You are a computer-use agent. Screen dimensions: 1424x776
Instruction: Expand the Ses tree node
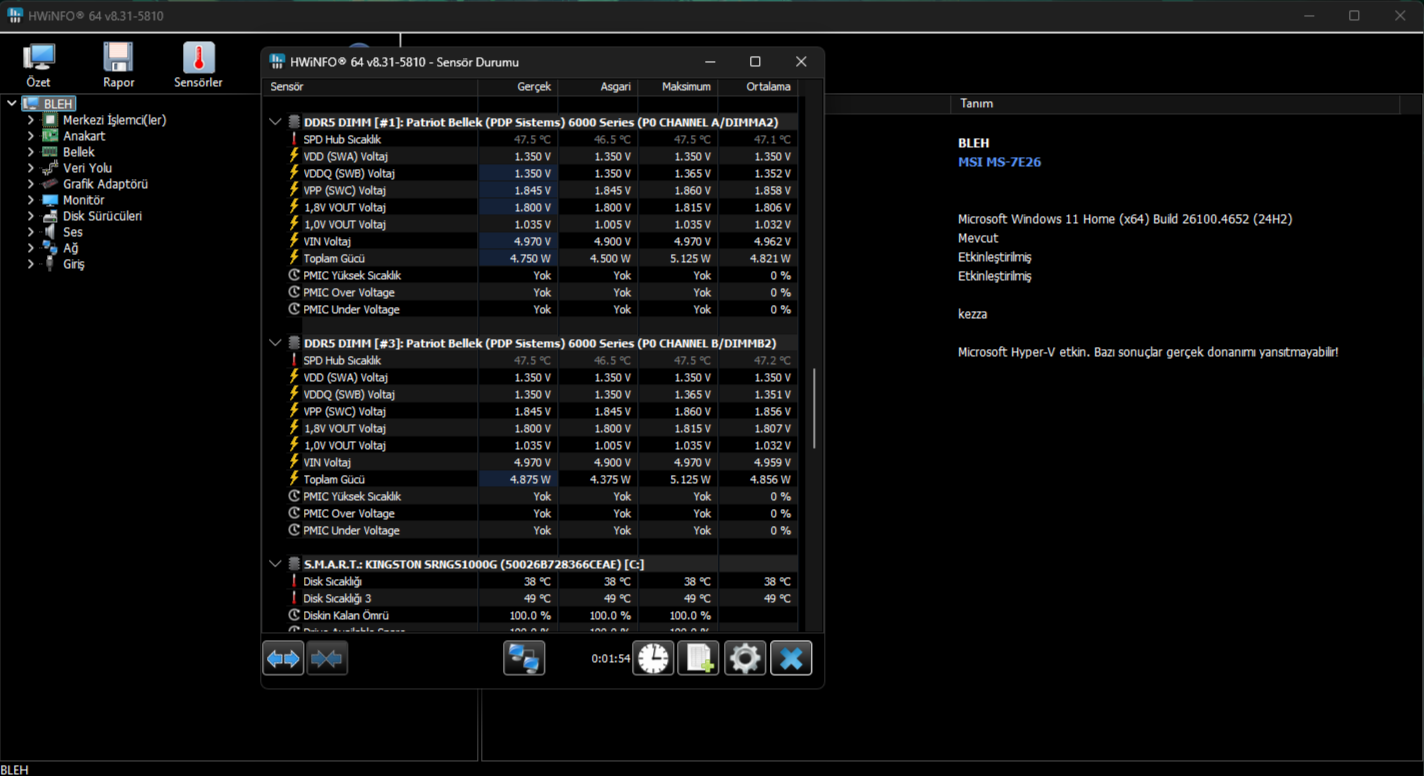pyautogui.click(x=30, y=232)
